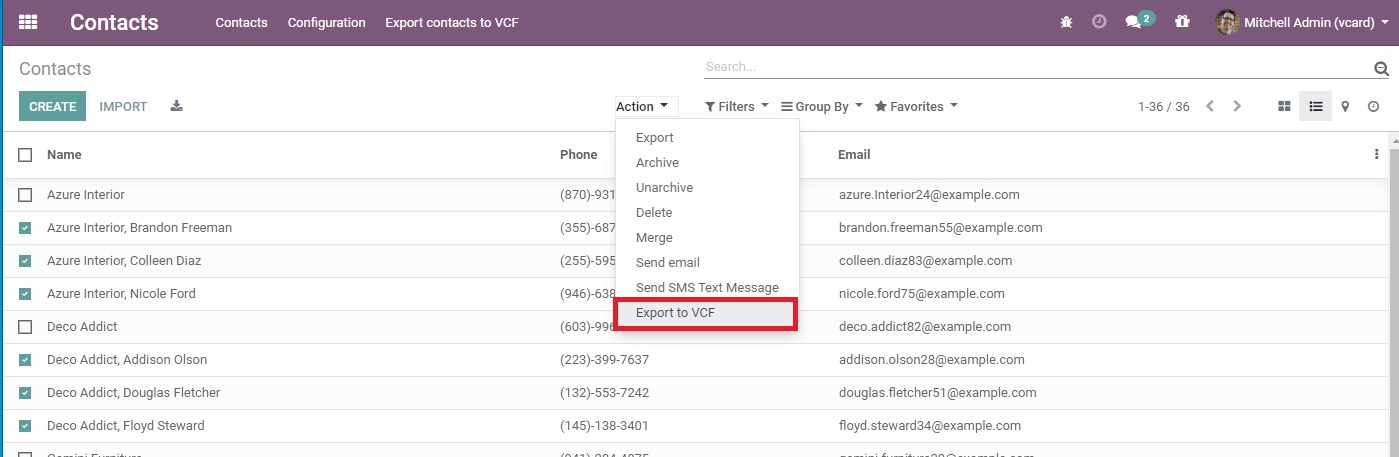Open the activities clock icon in navbar
This screenshot has width=1399, height=457.
(1099, 22)
